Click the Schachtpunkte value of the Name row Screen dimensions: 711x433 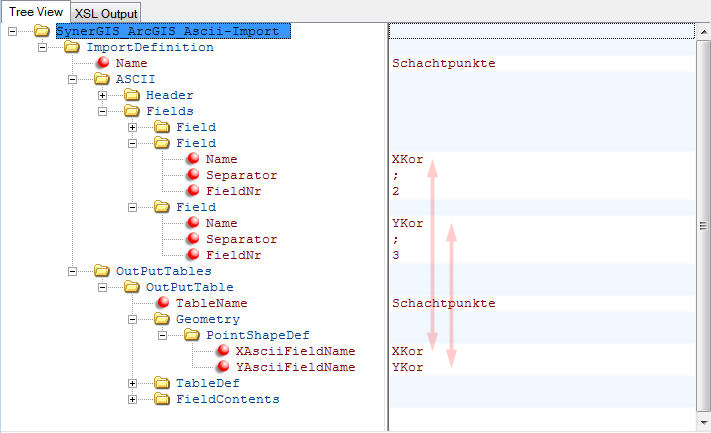coord(443,63)
